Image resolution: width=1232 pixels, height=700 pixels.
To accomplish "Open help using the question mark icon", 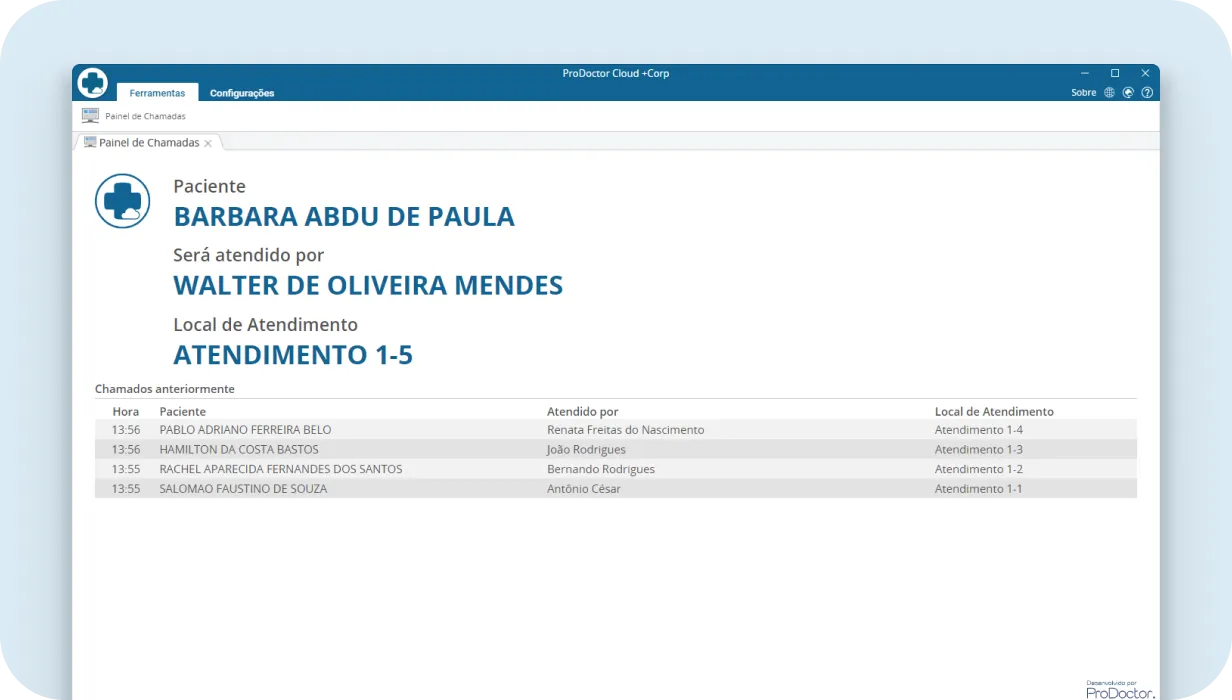I will coord(1147,92).
